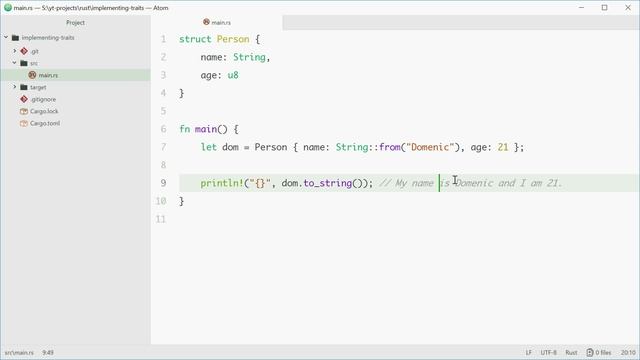The image size is (640, 360).
Task: Click the Atom logo in title bar
Action: [x=7, y=7]
